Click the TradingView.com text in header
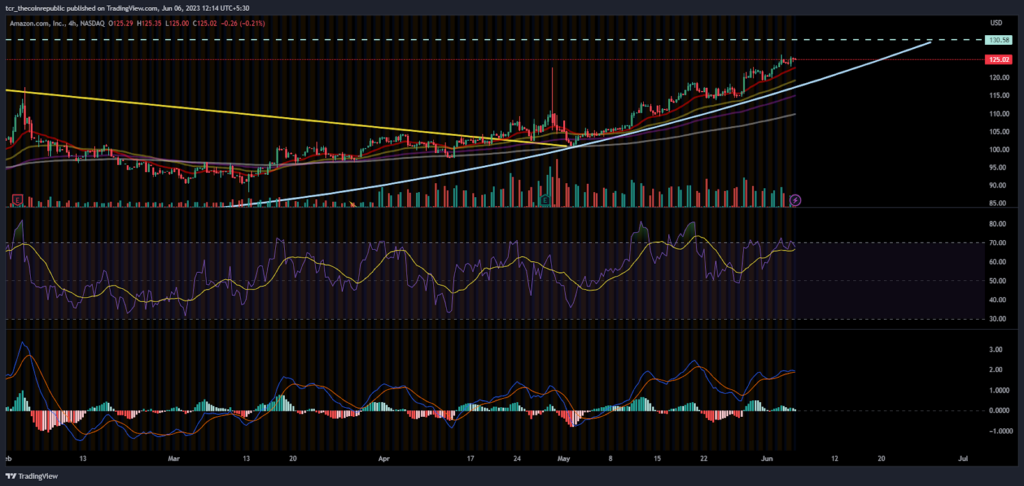1024x486 pixels. pos(130,7)
